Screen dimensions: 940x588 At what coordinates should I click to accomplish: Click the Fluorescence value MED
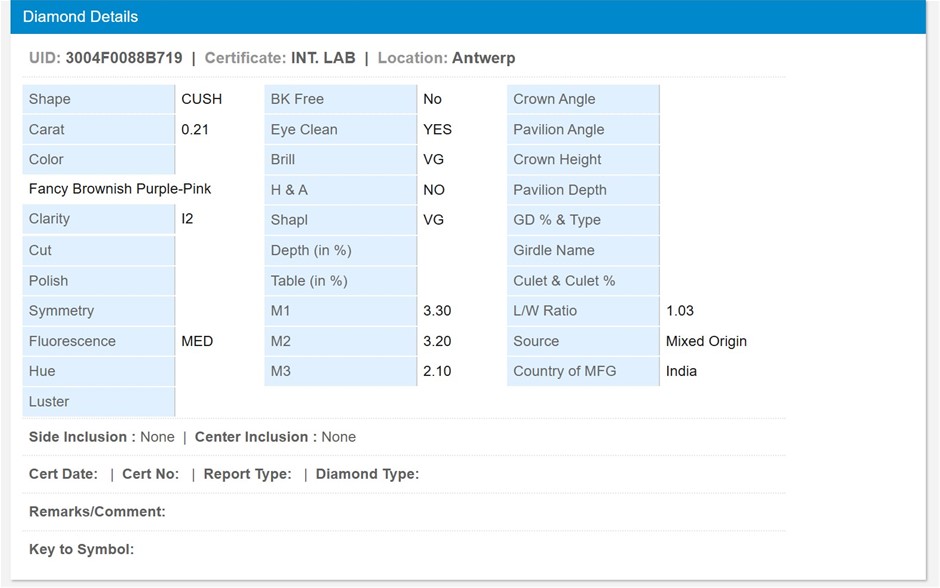197,341
